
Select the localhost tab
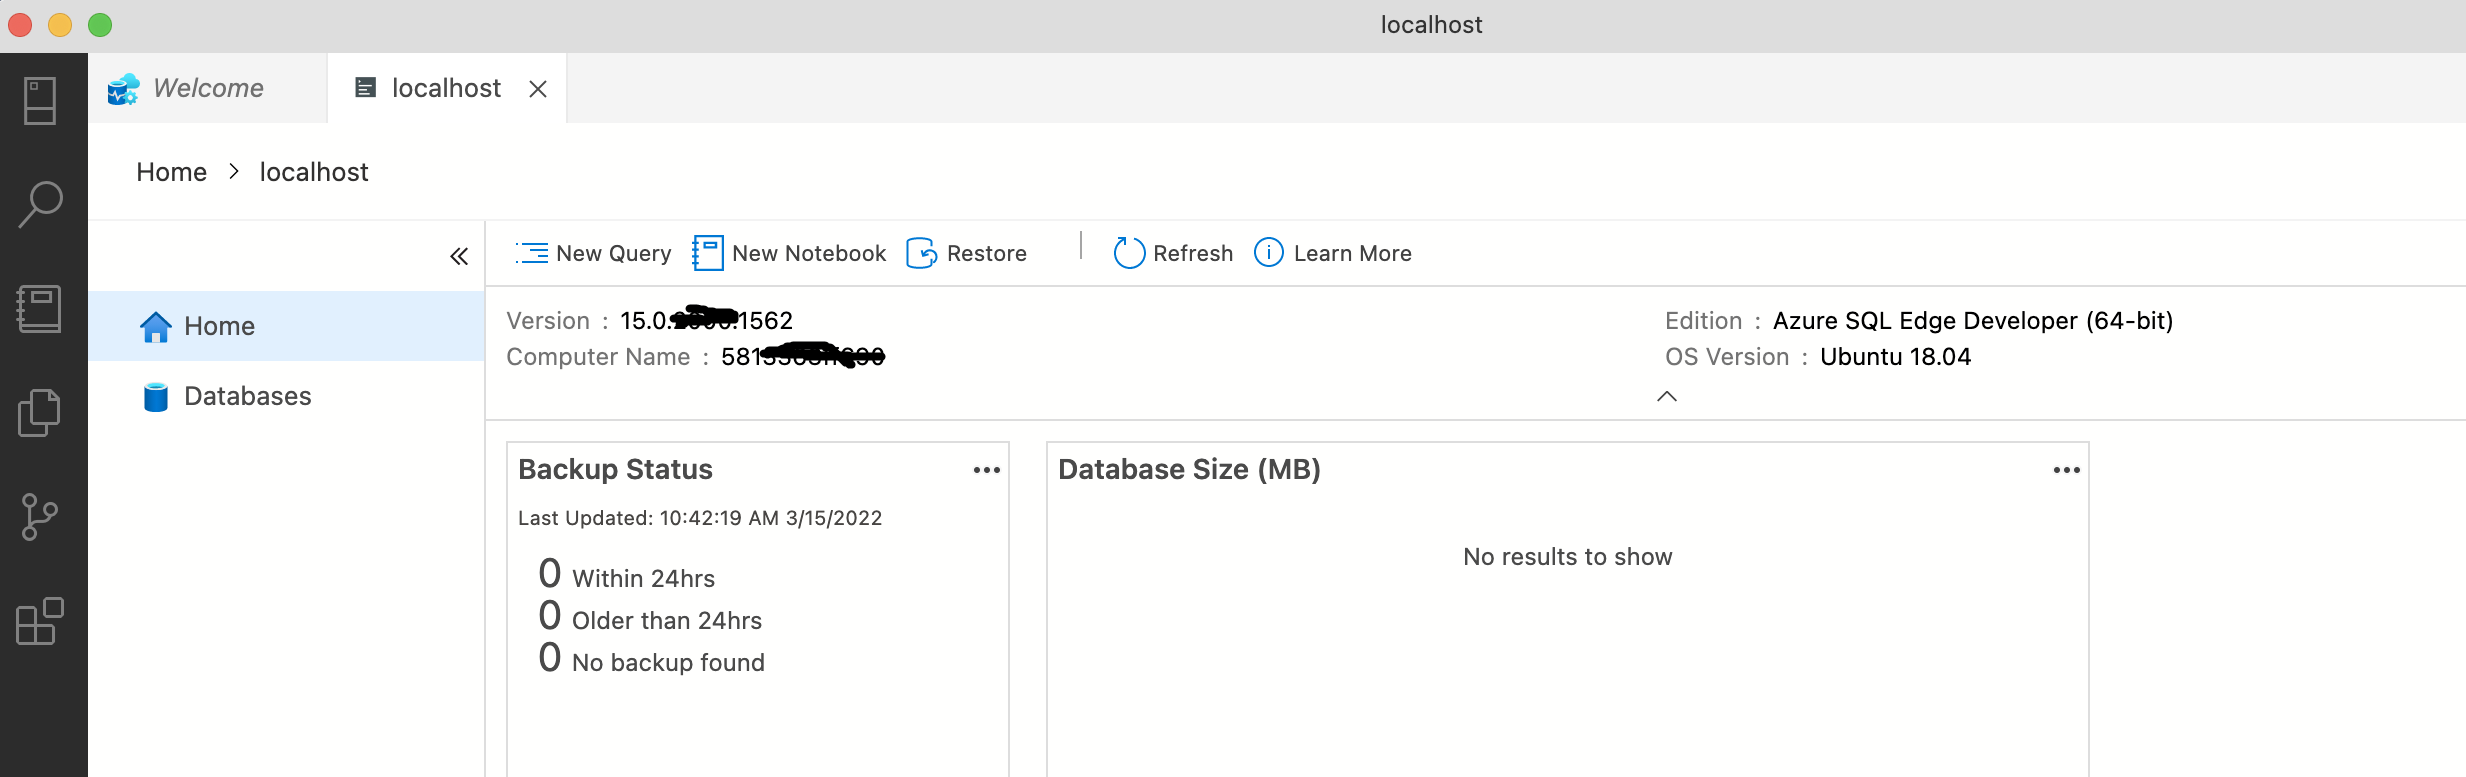(x=446, y=88)
